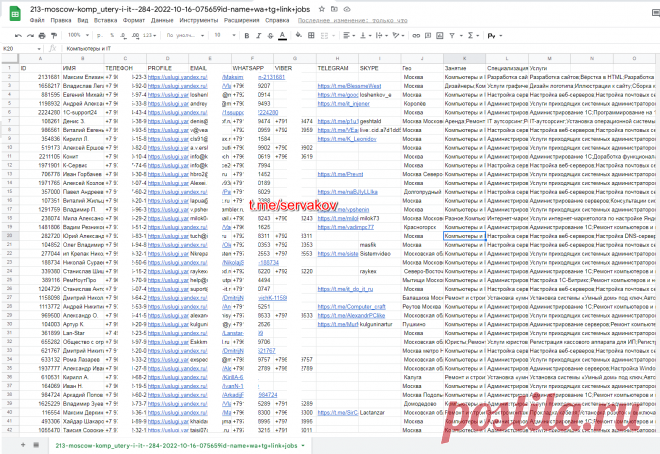Open the fill color picker

coord(298,36)
